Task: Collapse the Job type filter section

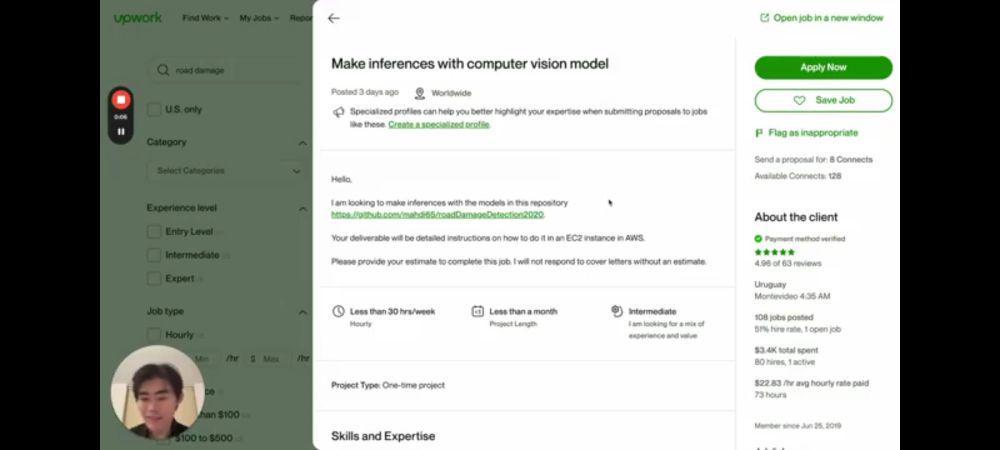Action: (x=302, y=312)
